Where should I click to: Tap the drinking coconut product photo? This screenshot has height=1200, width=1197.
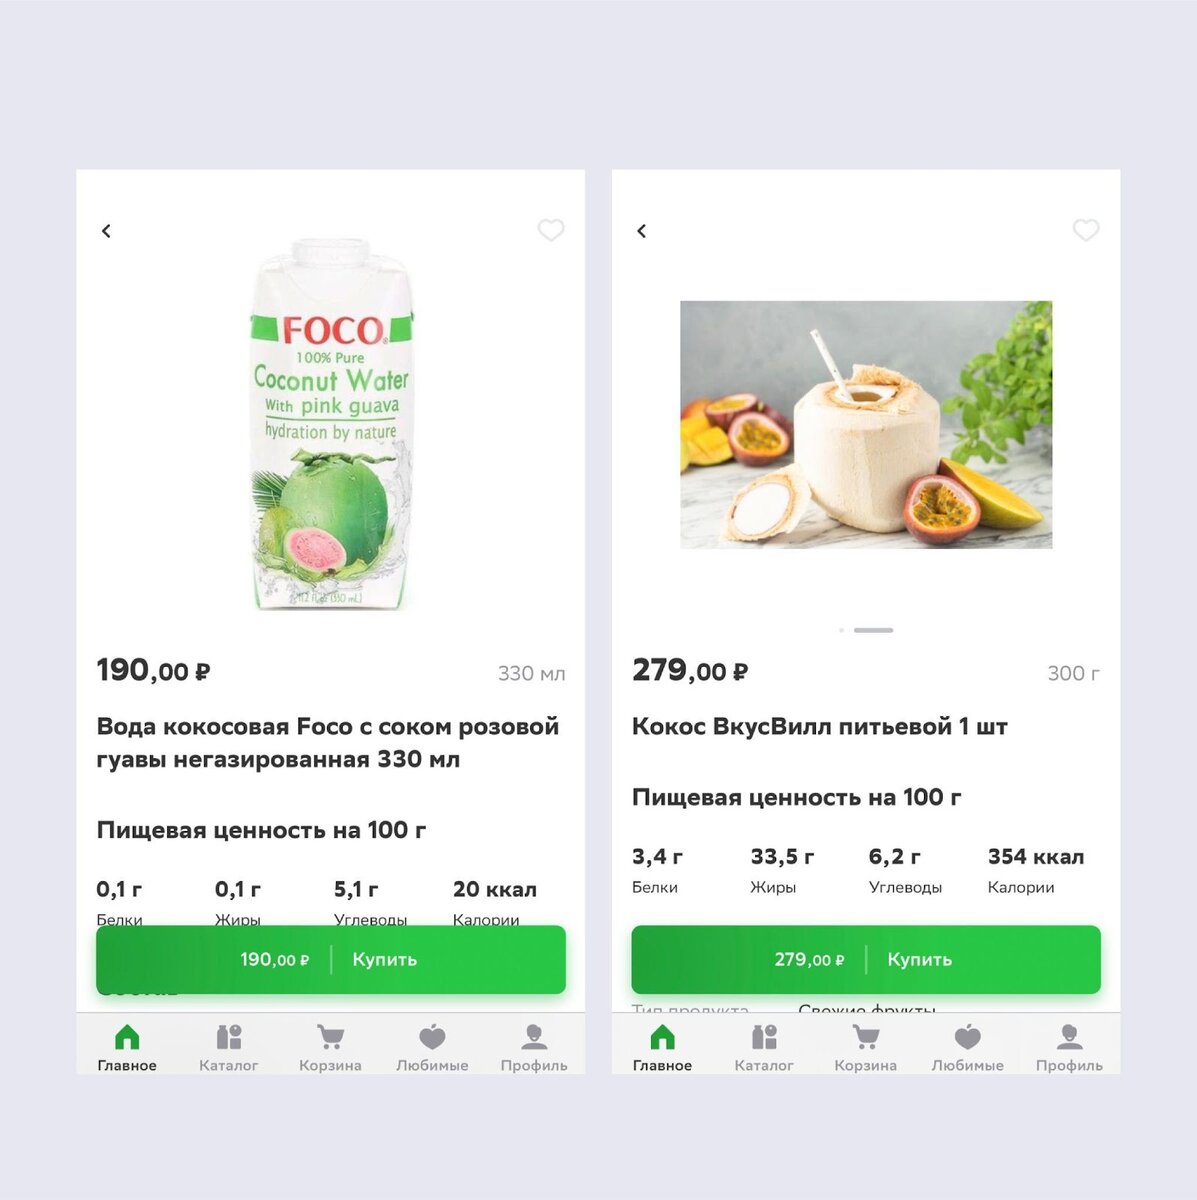click(x=866, y=424)
